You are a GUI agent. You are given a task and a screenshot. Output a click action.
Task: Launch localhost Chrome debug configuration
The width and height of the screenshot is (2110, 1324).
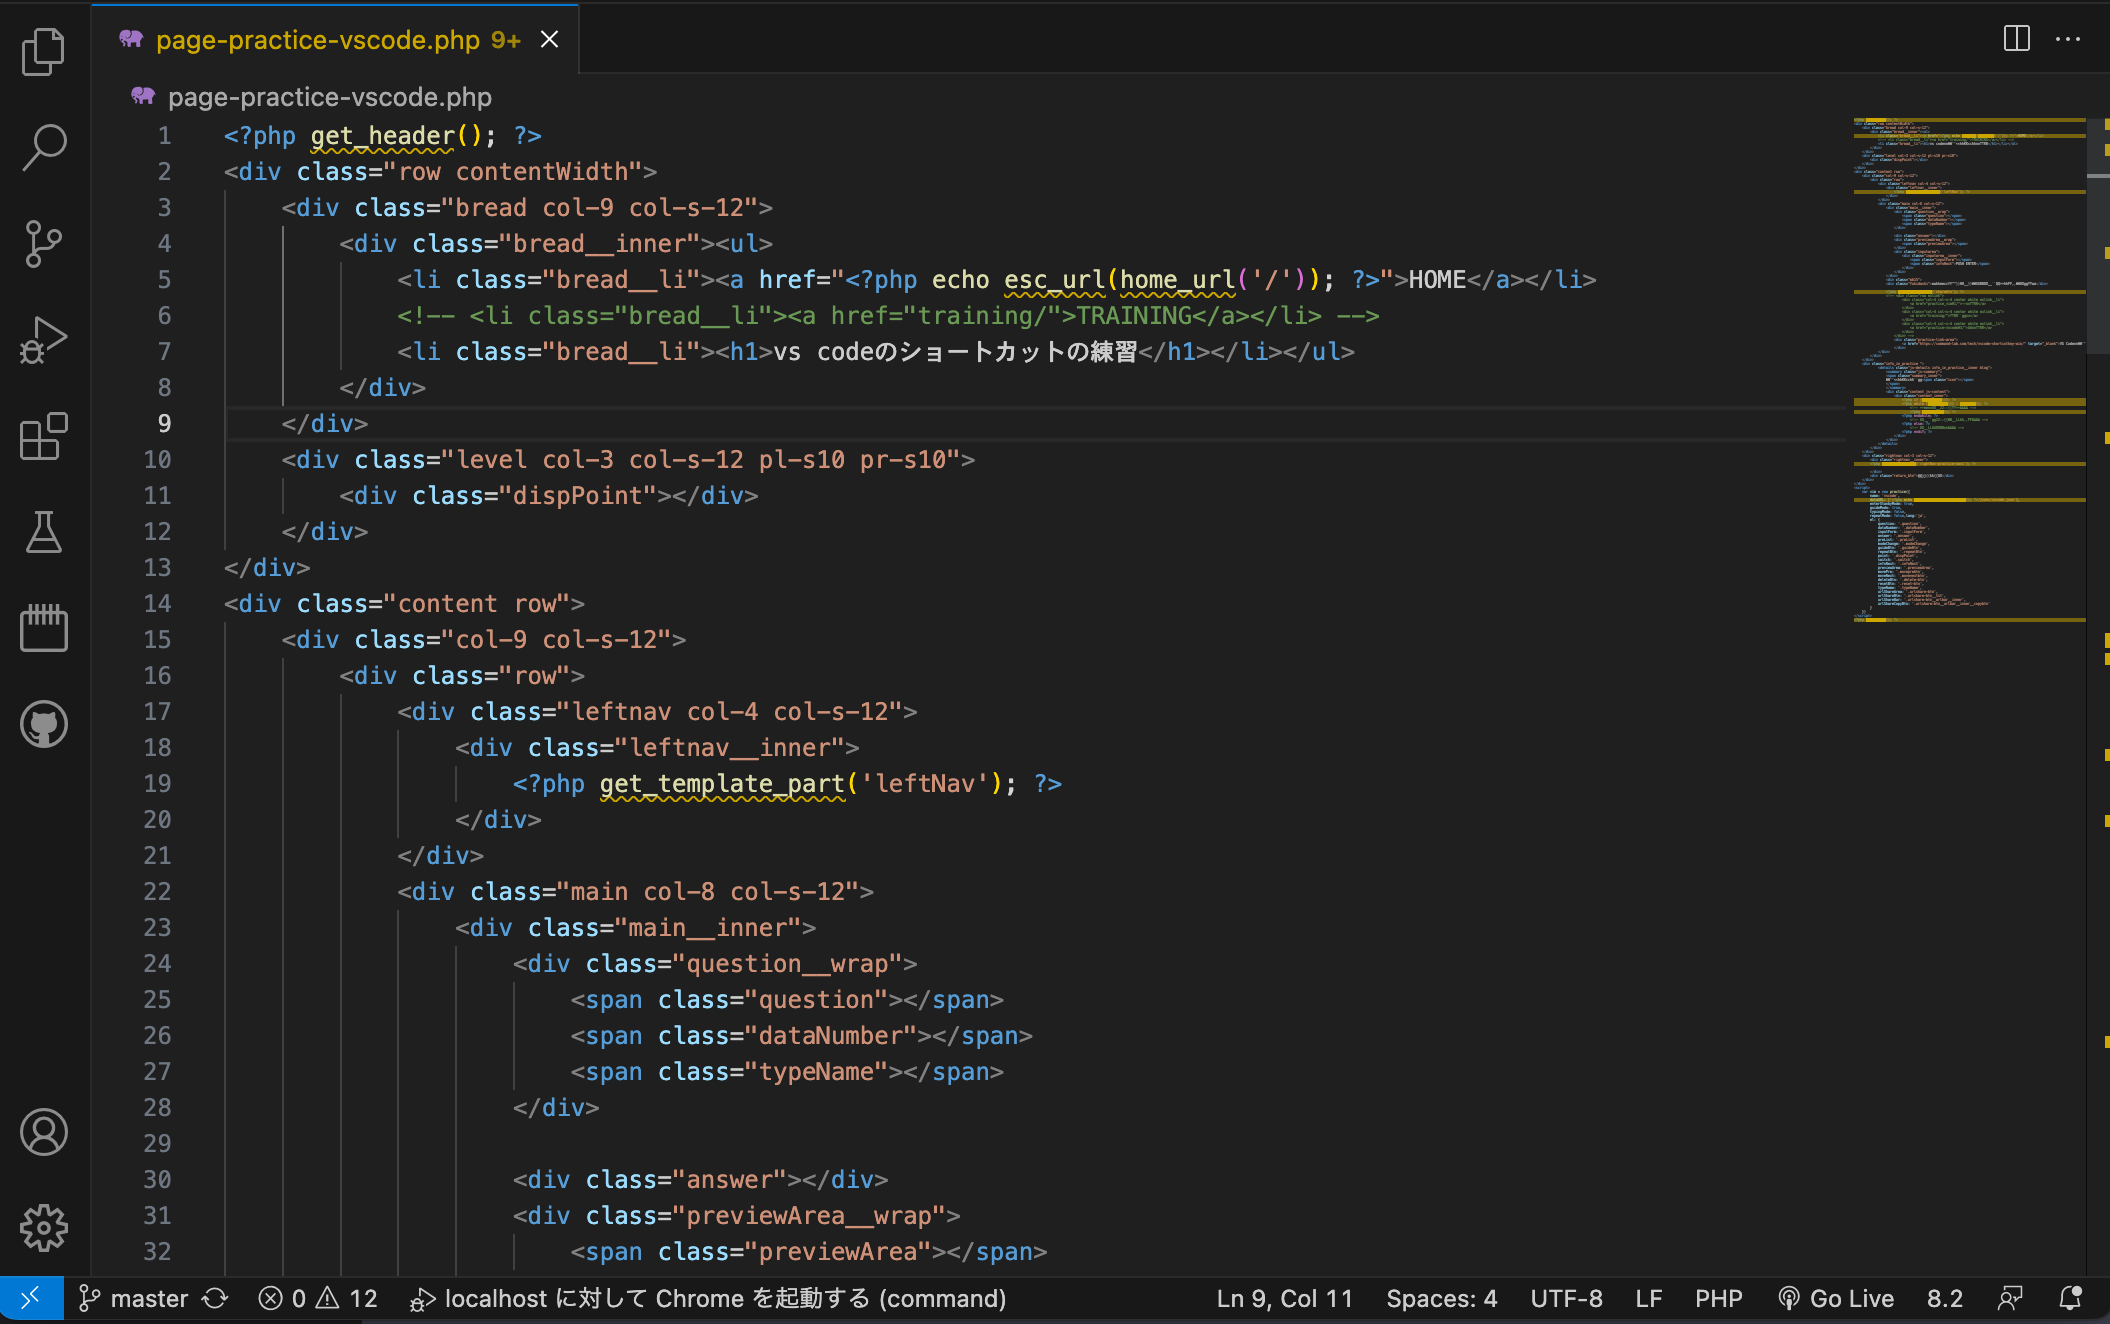click(708, 1298)
